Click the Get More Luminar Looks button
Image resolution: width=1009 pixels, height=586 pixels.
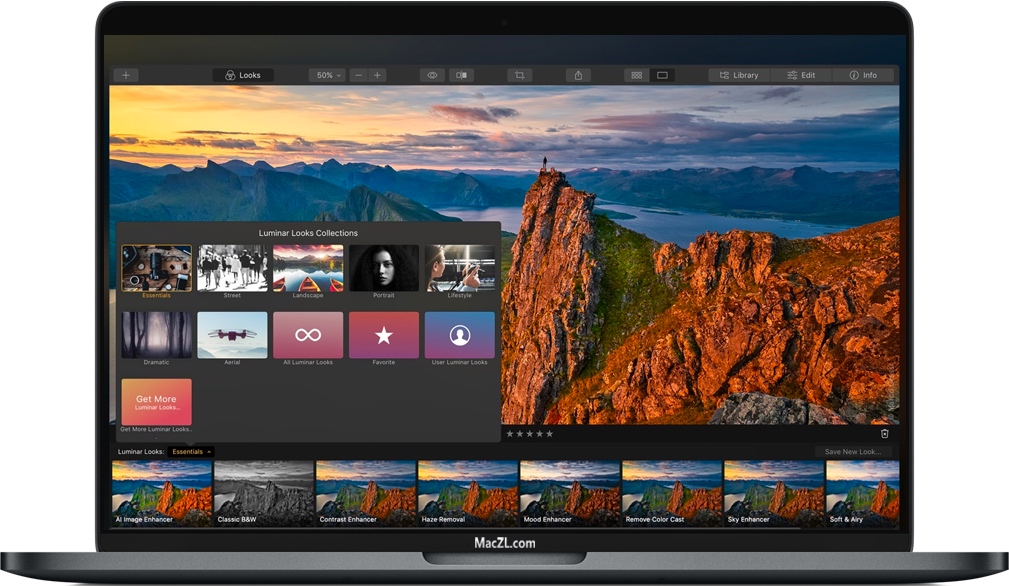pyautogui.click(x=156, y=402)
